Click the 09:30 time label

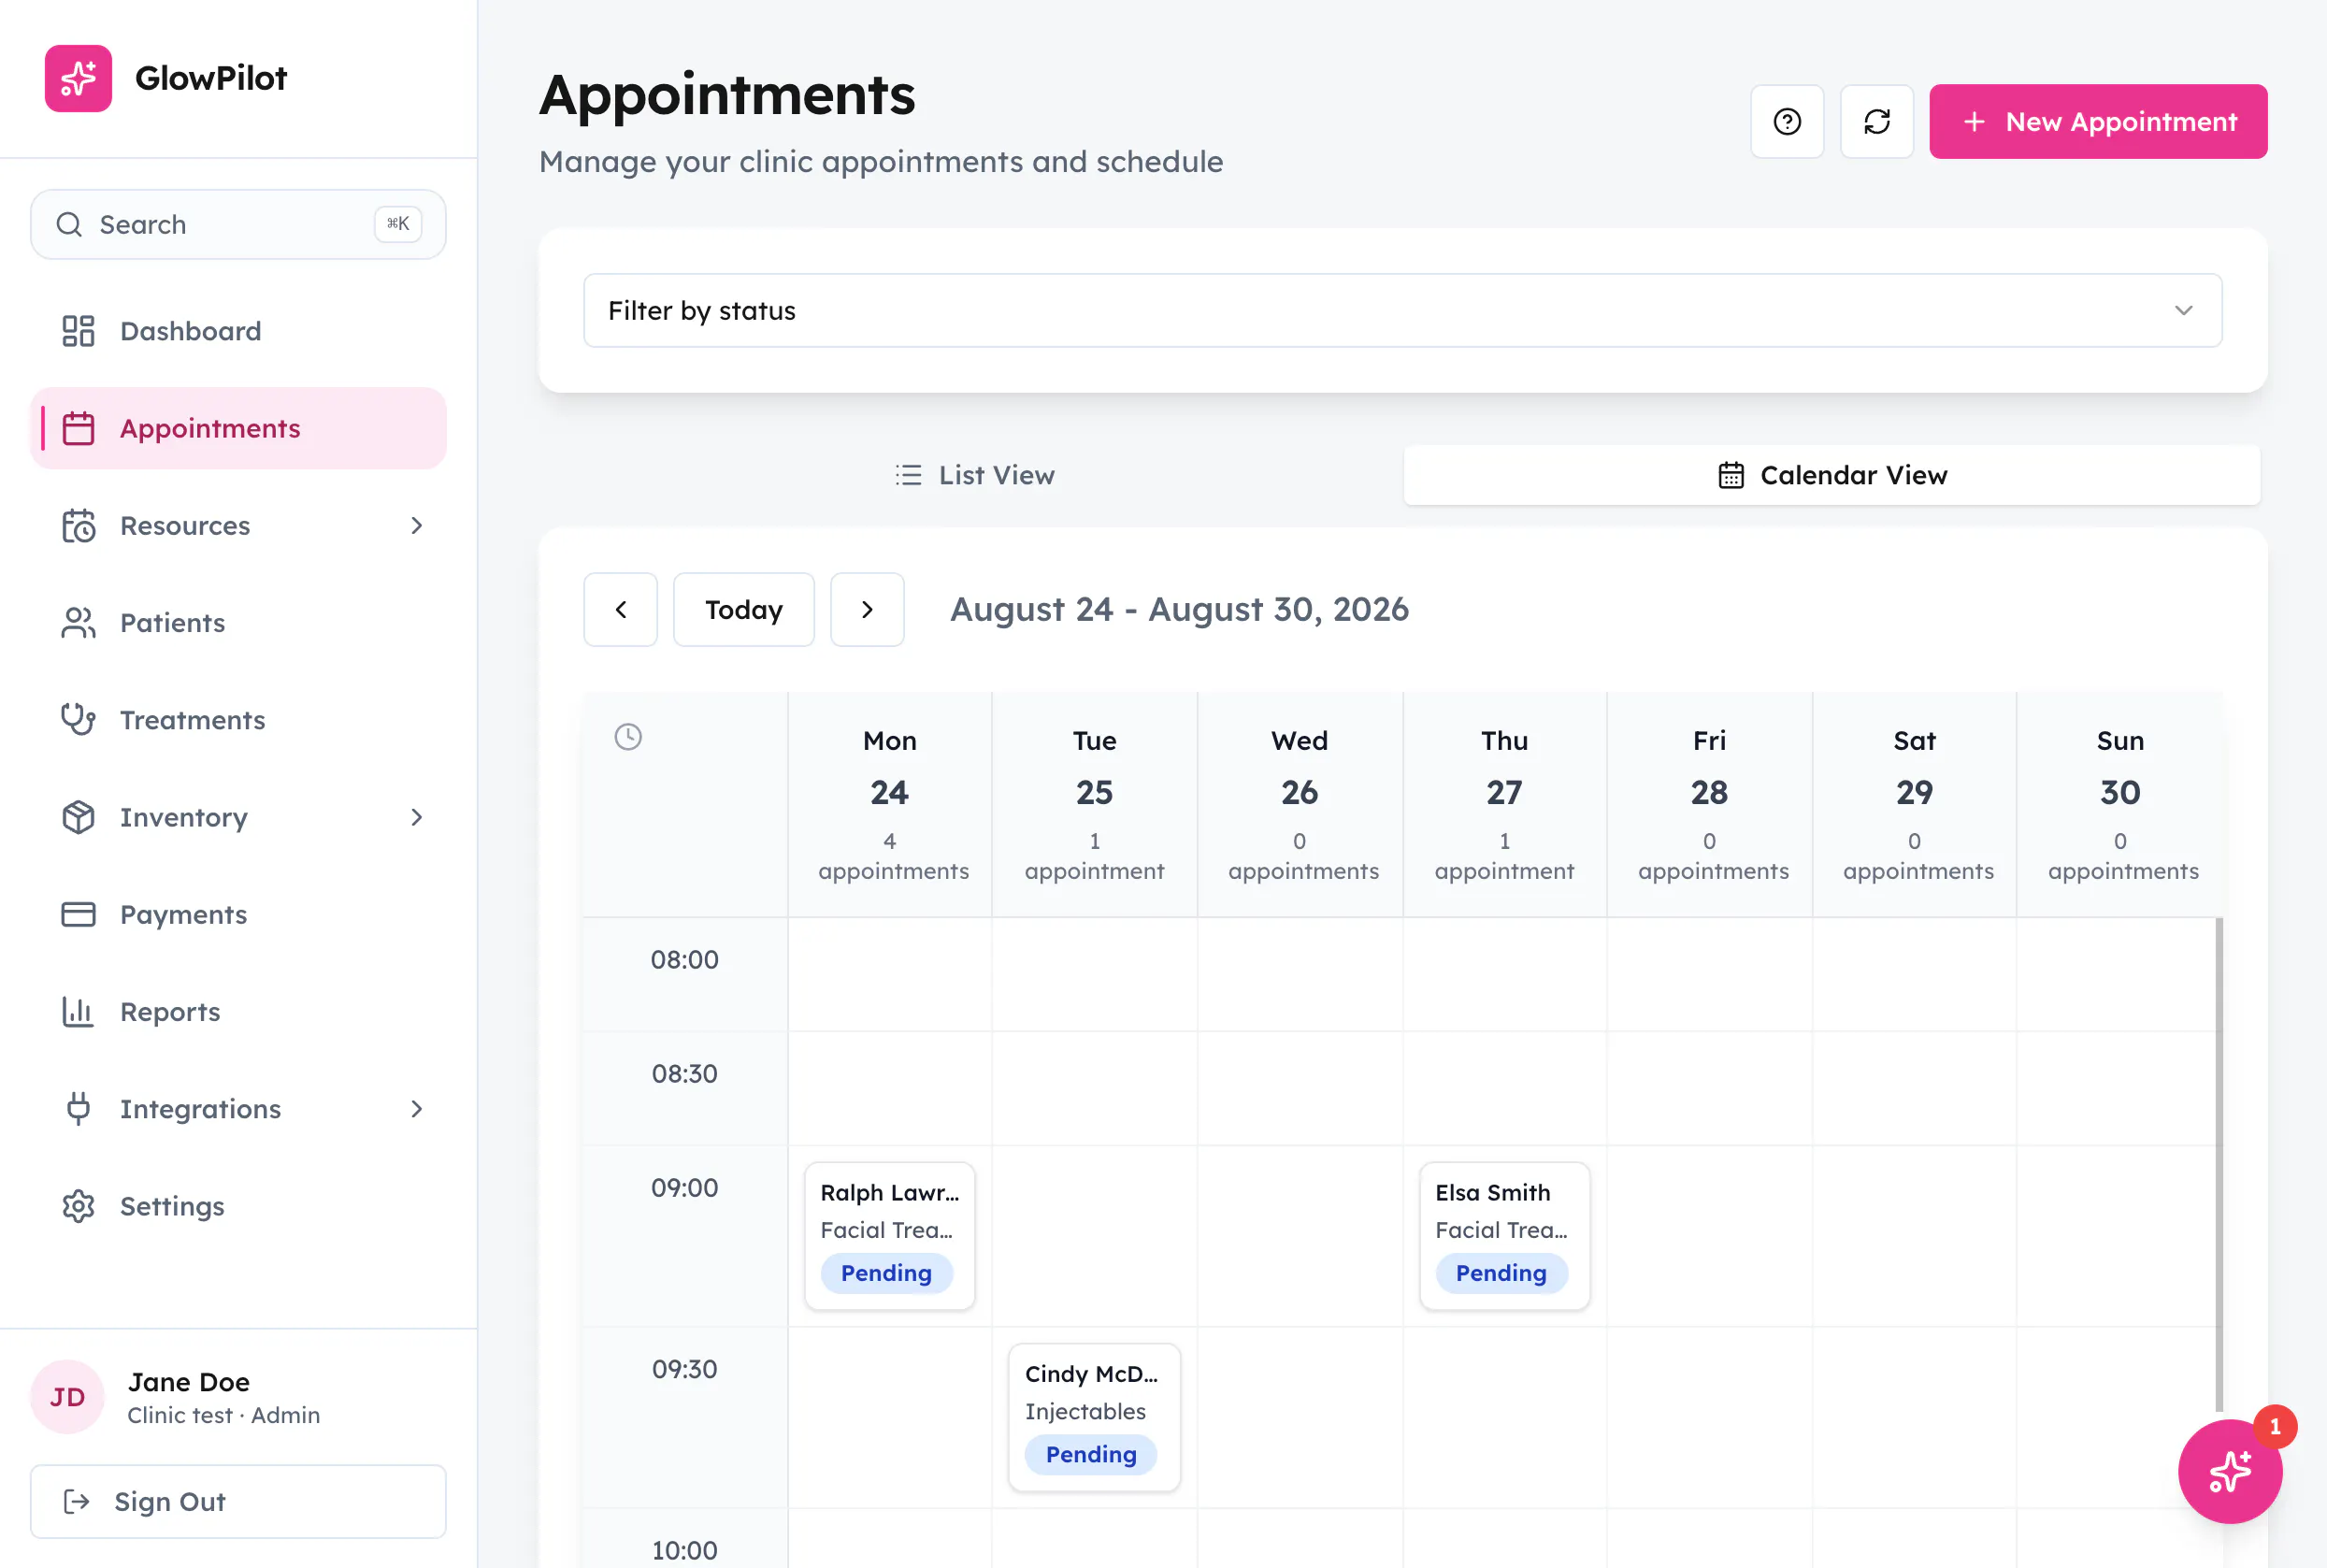[685, 1369]
